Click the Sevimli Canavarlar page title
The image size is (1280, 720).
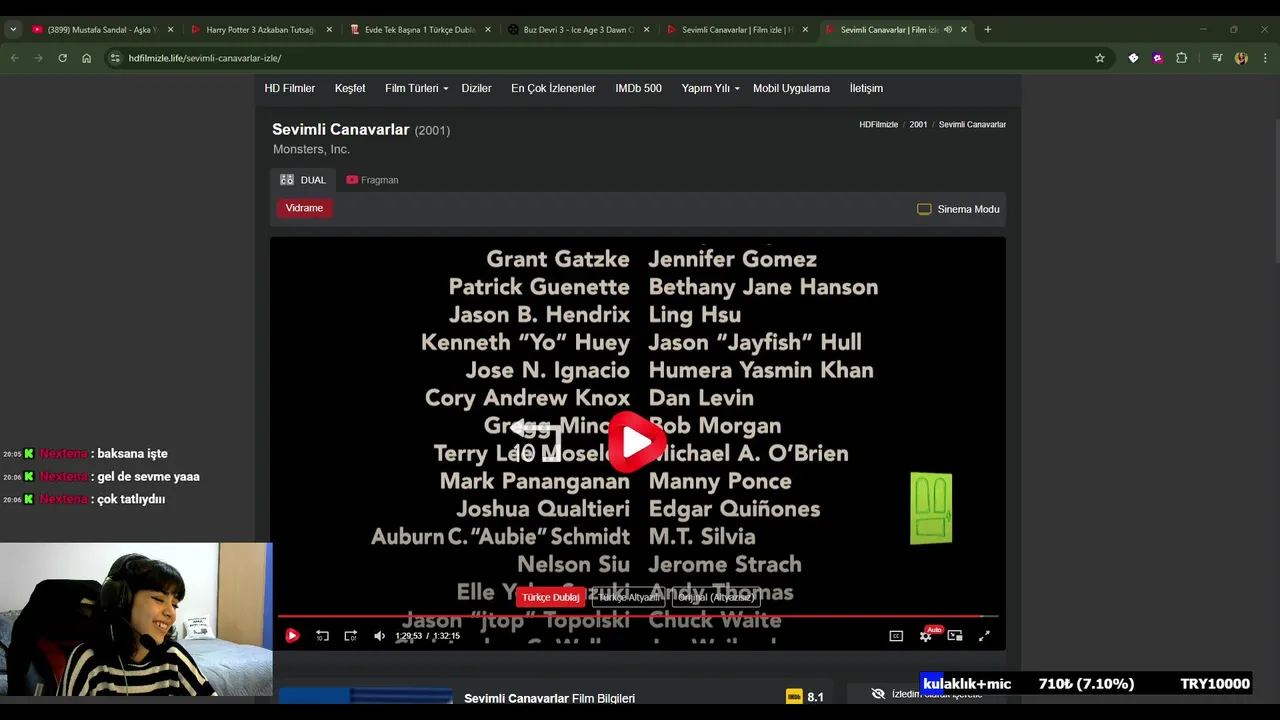[341, 129]
